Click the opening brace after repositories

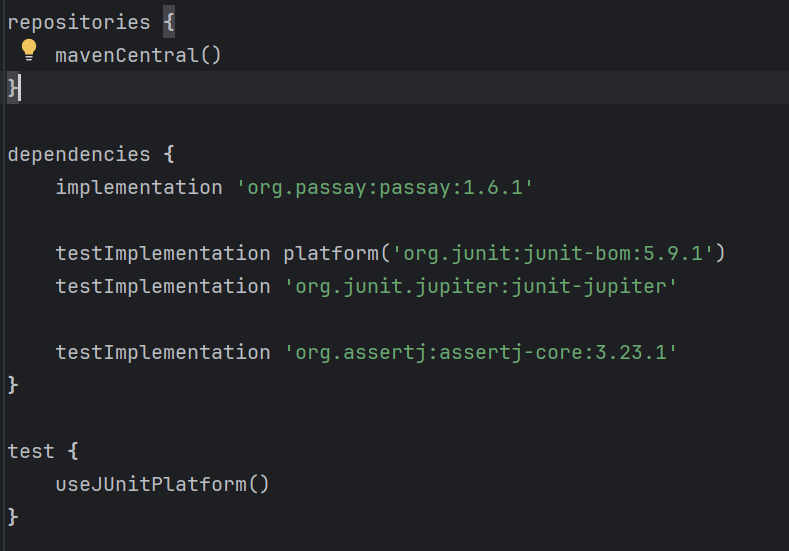tap(169, 23)
